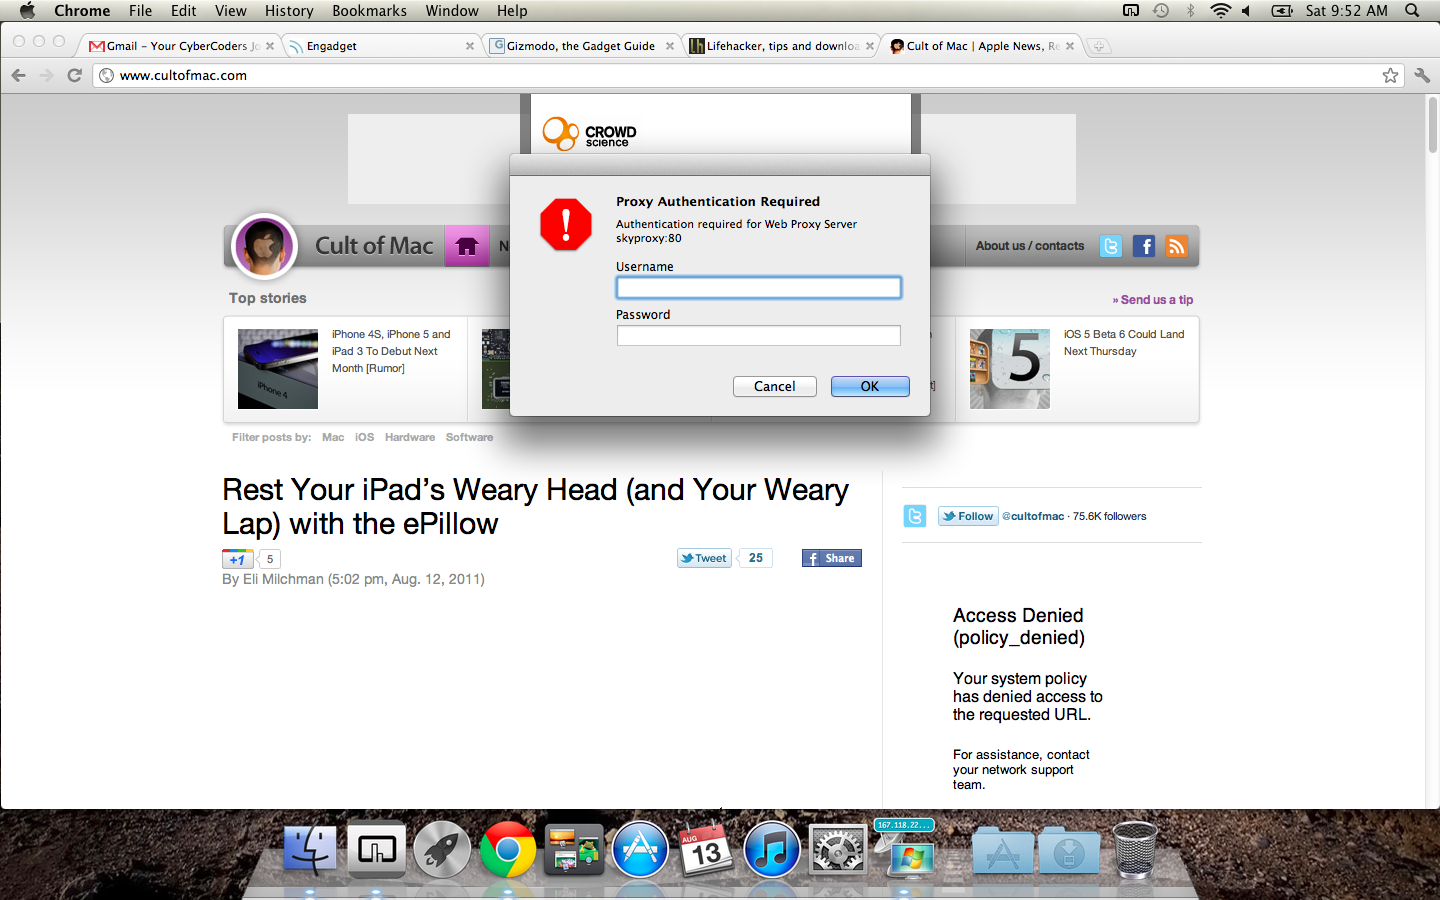Open Launchpad rocket icon in dock
The width and height of the screenshot is (1440, 900).
click(442, 850)
